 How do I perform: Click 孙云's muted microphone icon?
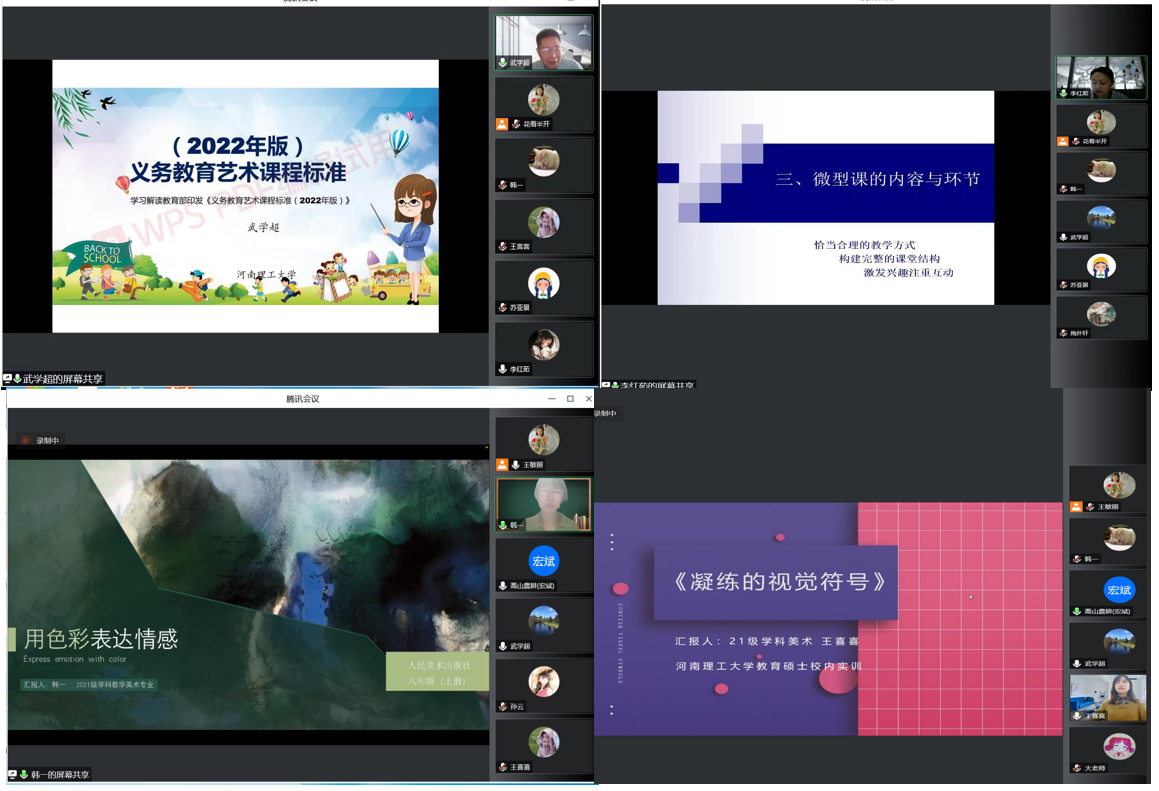click(503, 707)
